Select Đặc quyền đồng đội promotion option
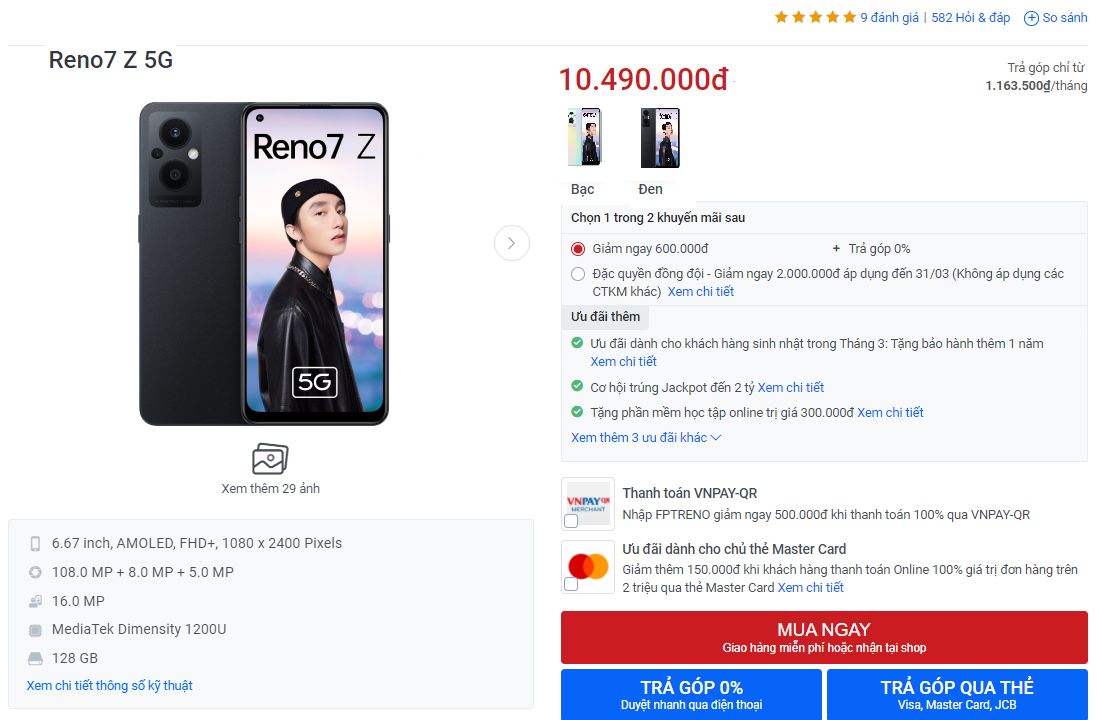This screenshot has width=1097, height=720. pos(578,274)
